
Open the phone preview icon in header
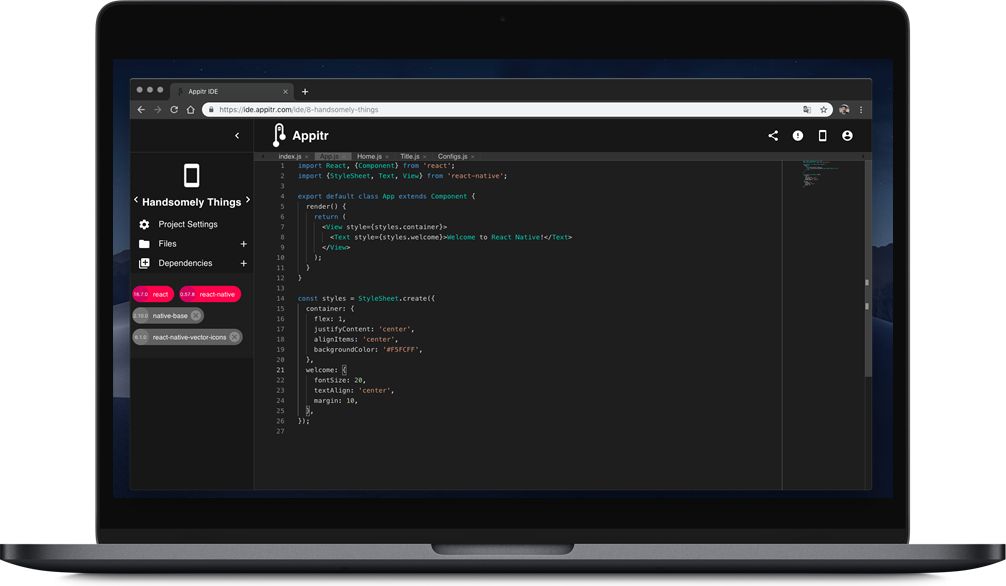point(823,135)
